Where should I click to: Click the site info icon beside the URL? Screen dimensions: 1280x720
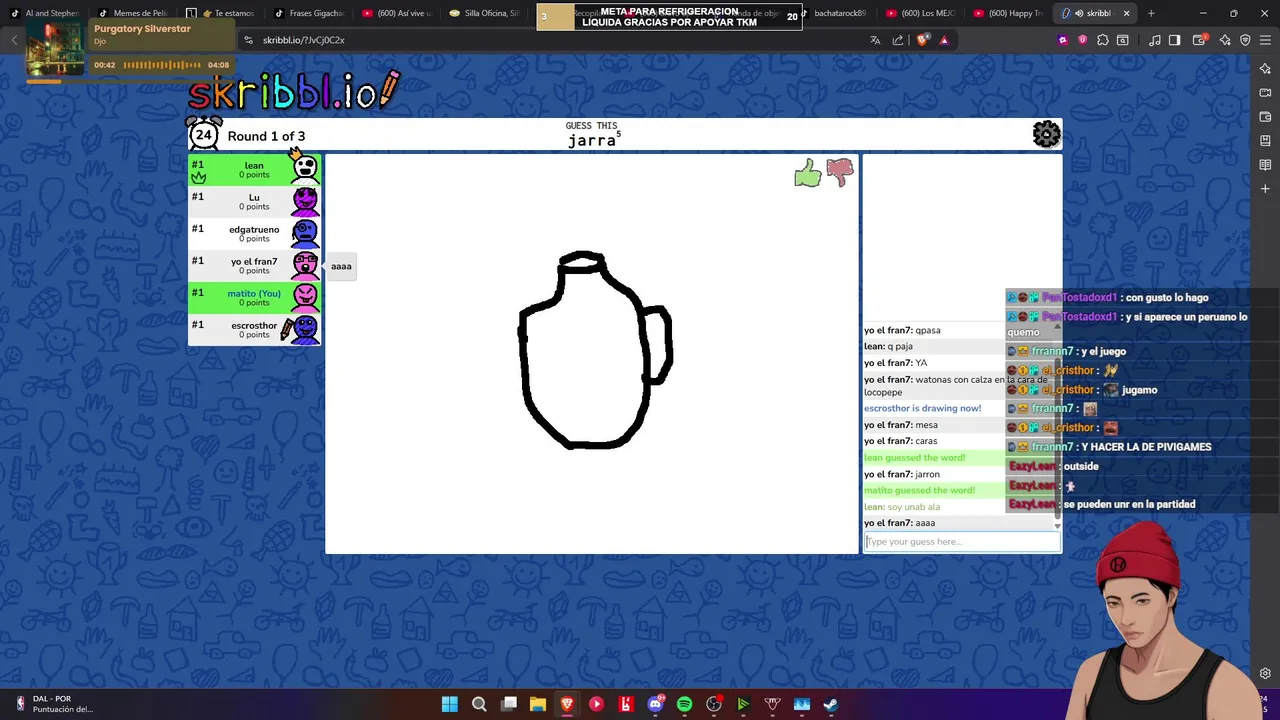coord(249,40)
